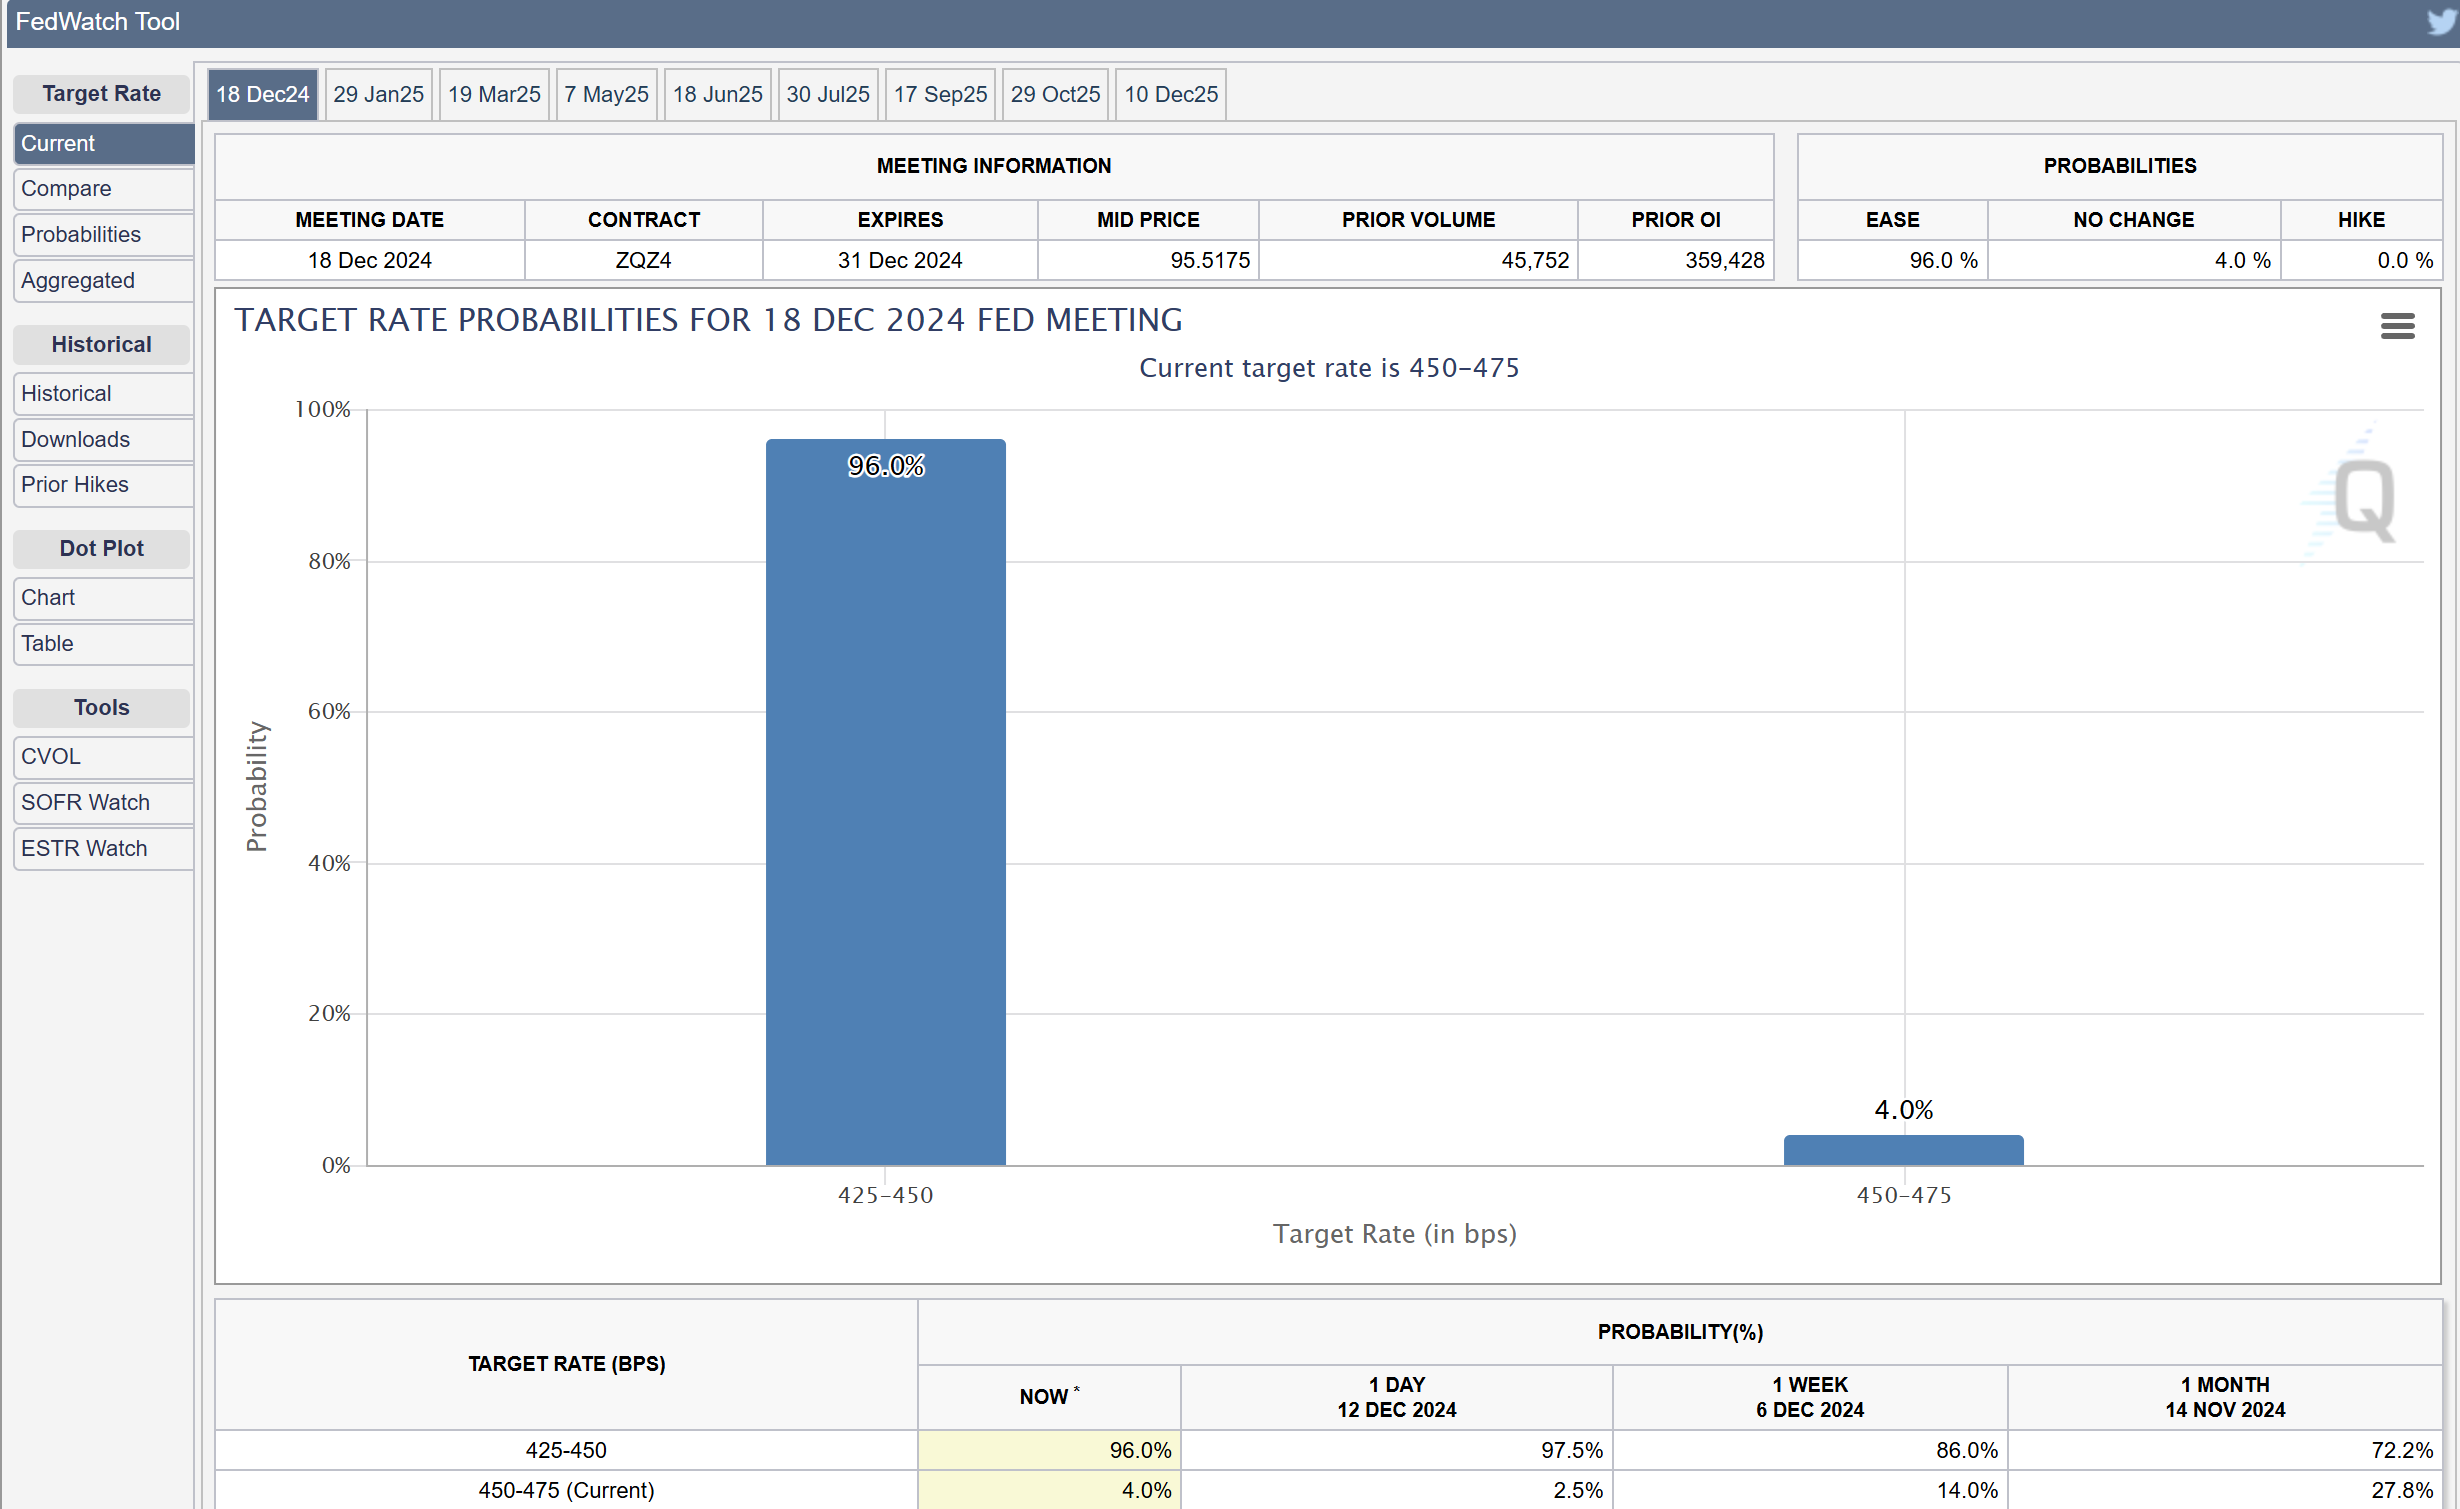
Task: Select Dot Plot Chart view
Action: [47, 597]
